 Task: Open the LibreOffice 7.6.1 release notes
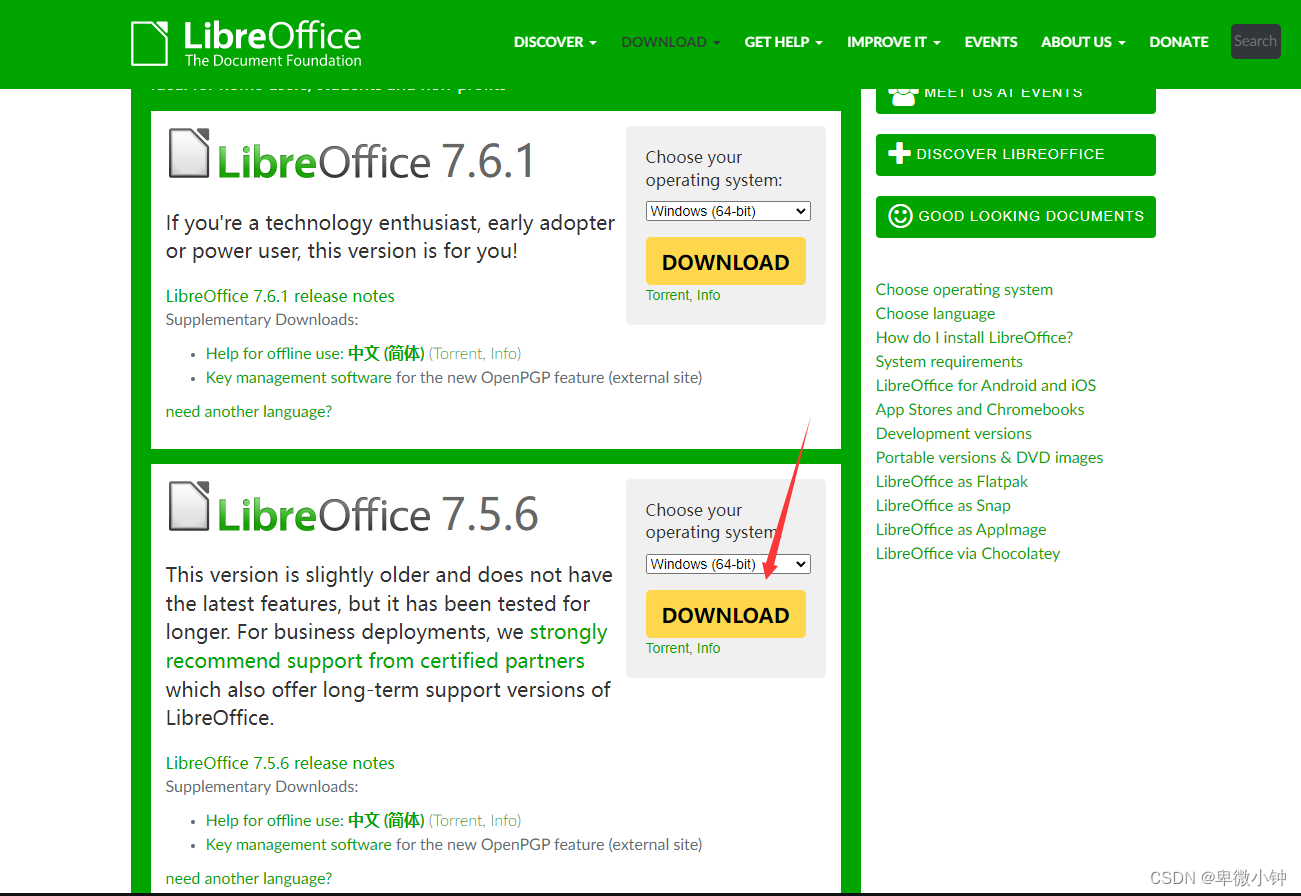[x=280, y=296]
